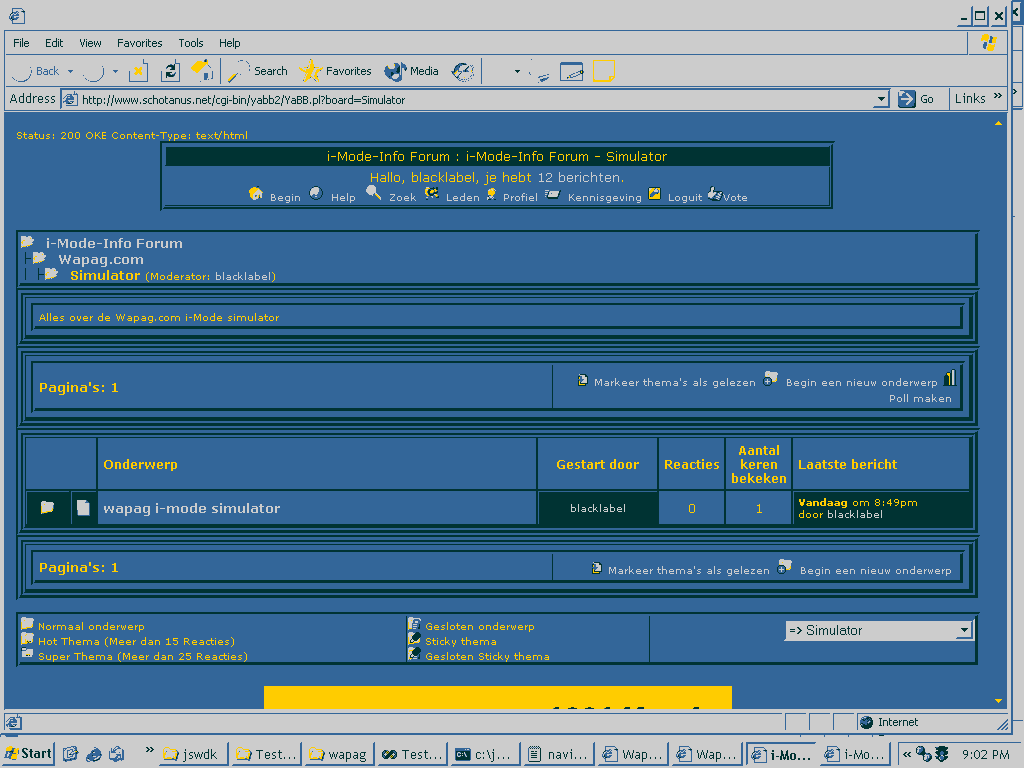Click the address bar URL field
Image resolution: width=1024 pixels, height=768 pixels.
click(x=470, y=99)
